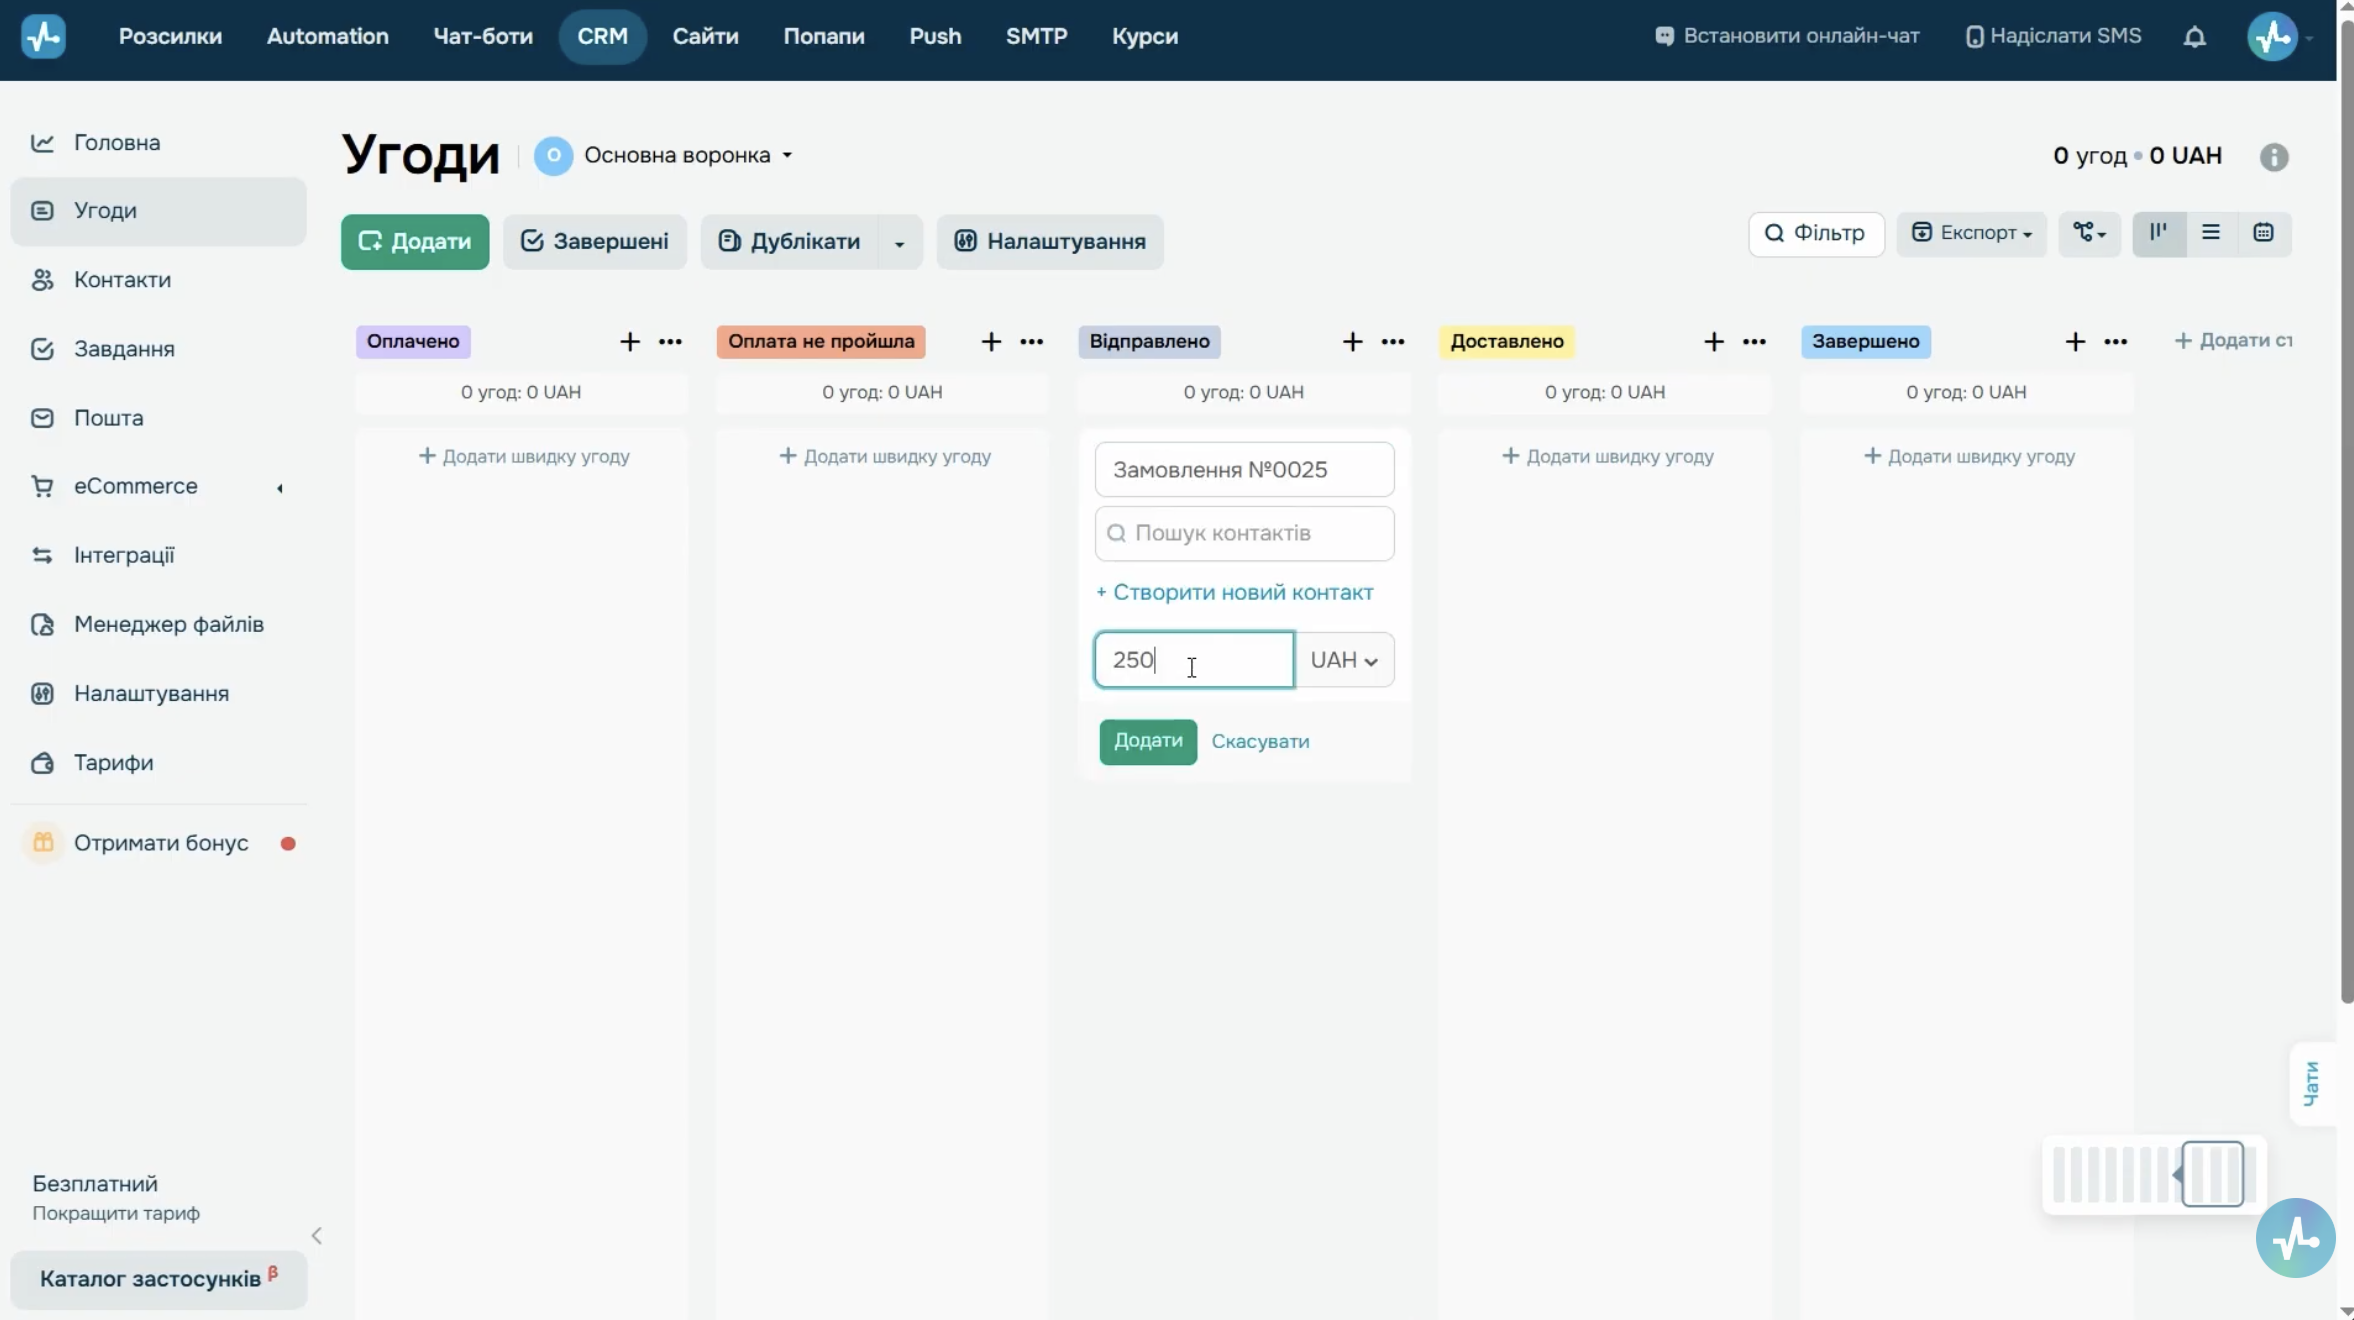Click Додати швидку угоду under Оплачено

point(523,457)
